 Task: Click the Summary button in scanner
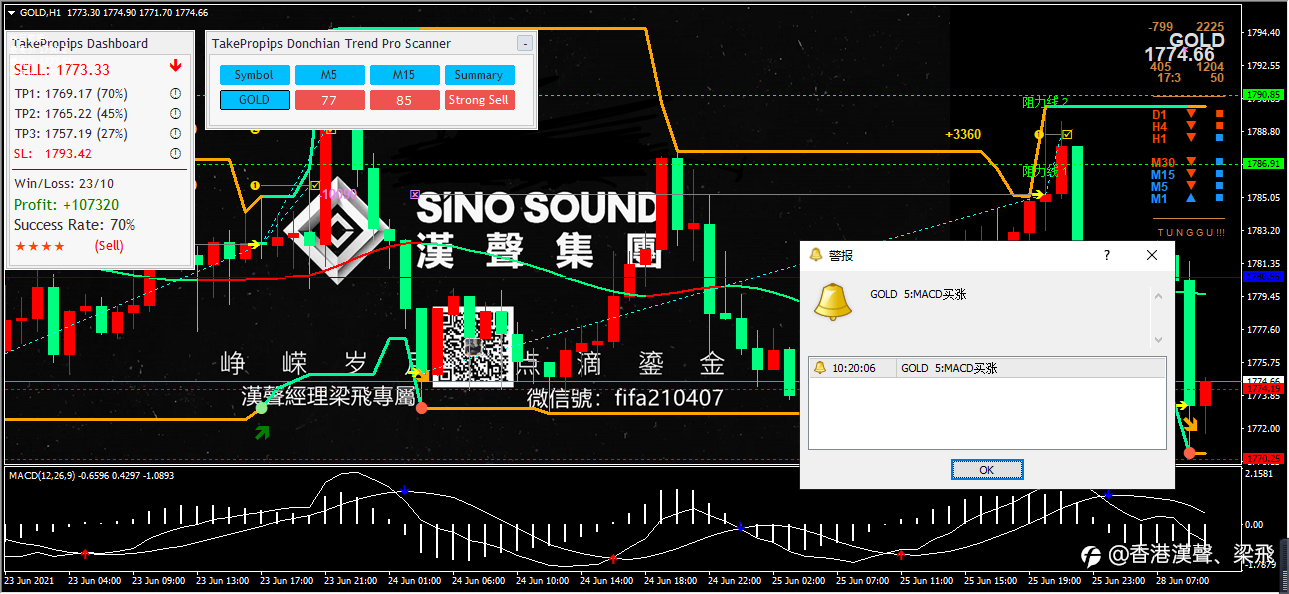click(x=479, y=75)
